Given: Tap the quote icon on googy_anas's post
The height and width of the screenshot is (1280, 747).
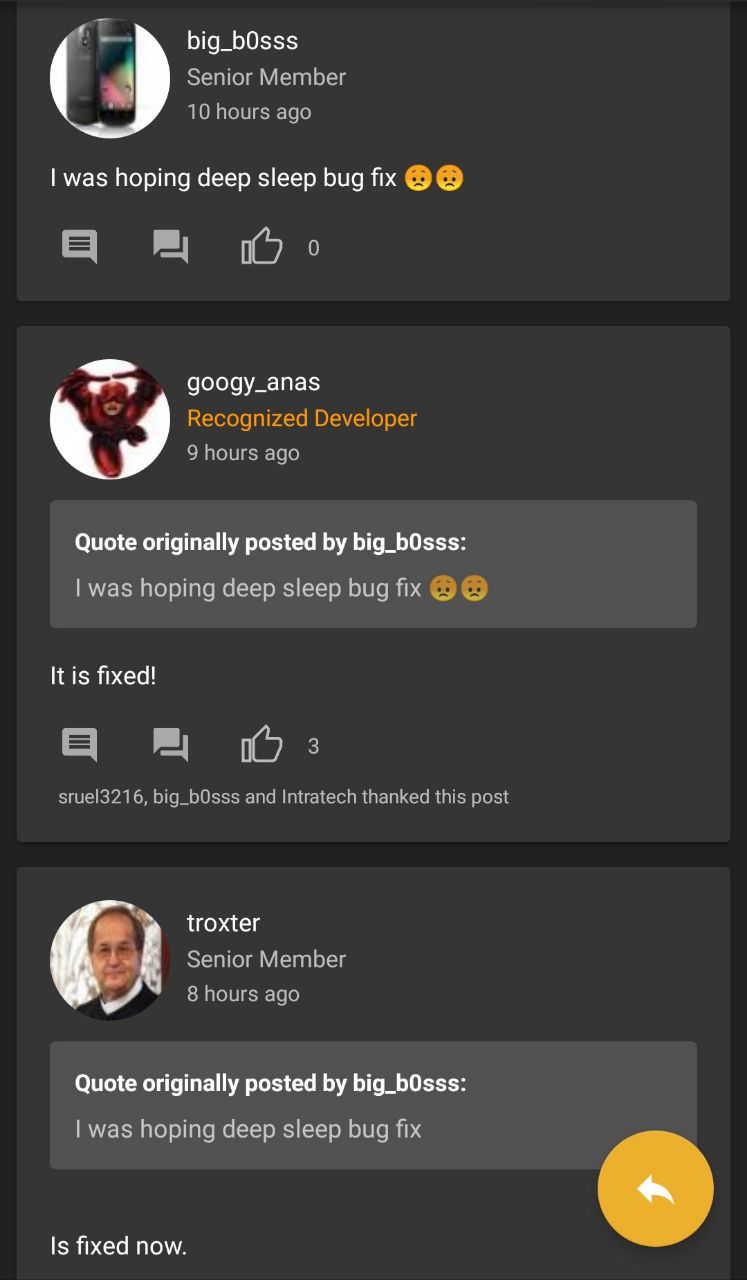Looking at the screenshot, I should 171,744.
